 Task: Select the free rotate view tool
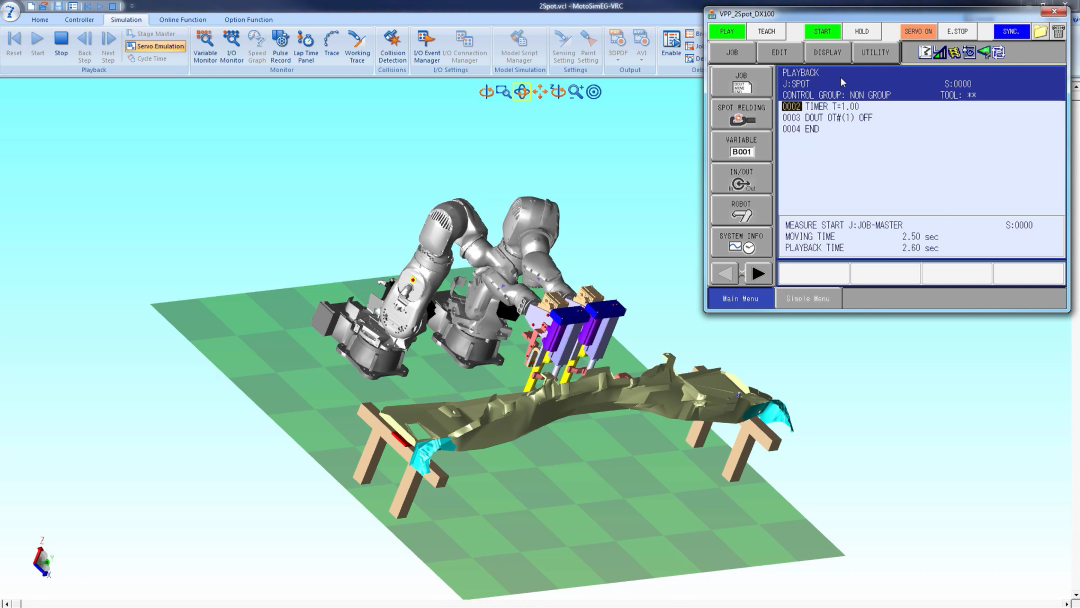tap(521, 92)
